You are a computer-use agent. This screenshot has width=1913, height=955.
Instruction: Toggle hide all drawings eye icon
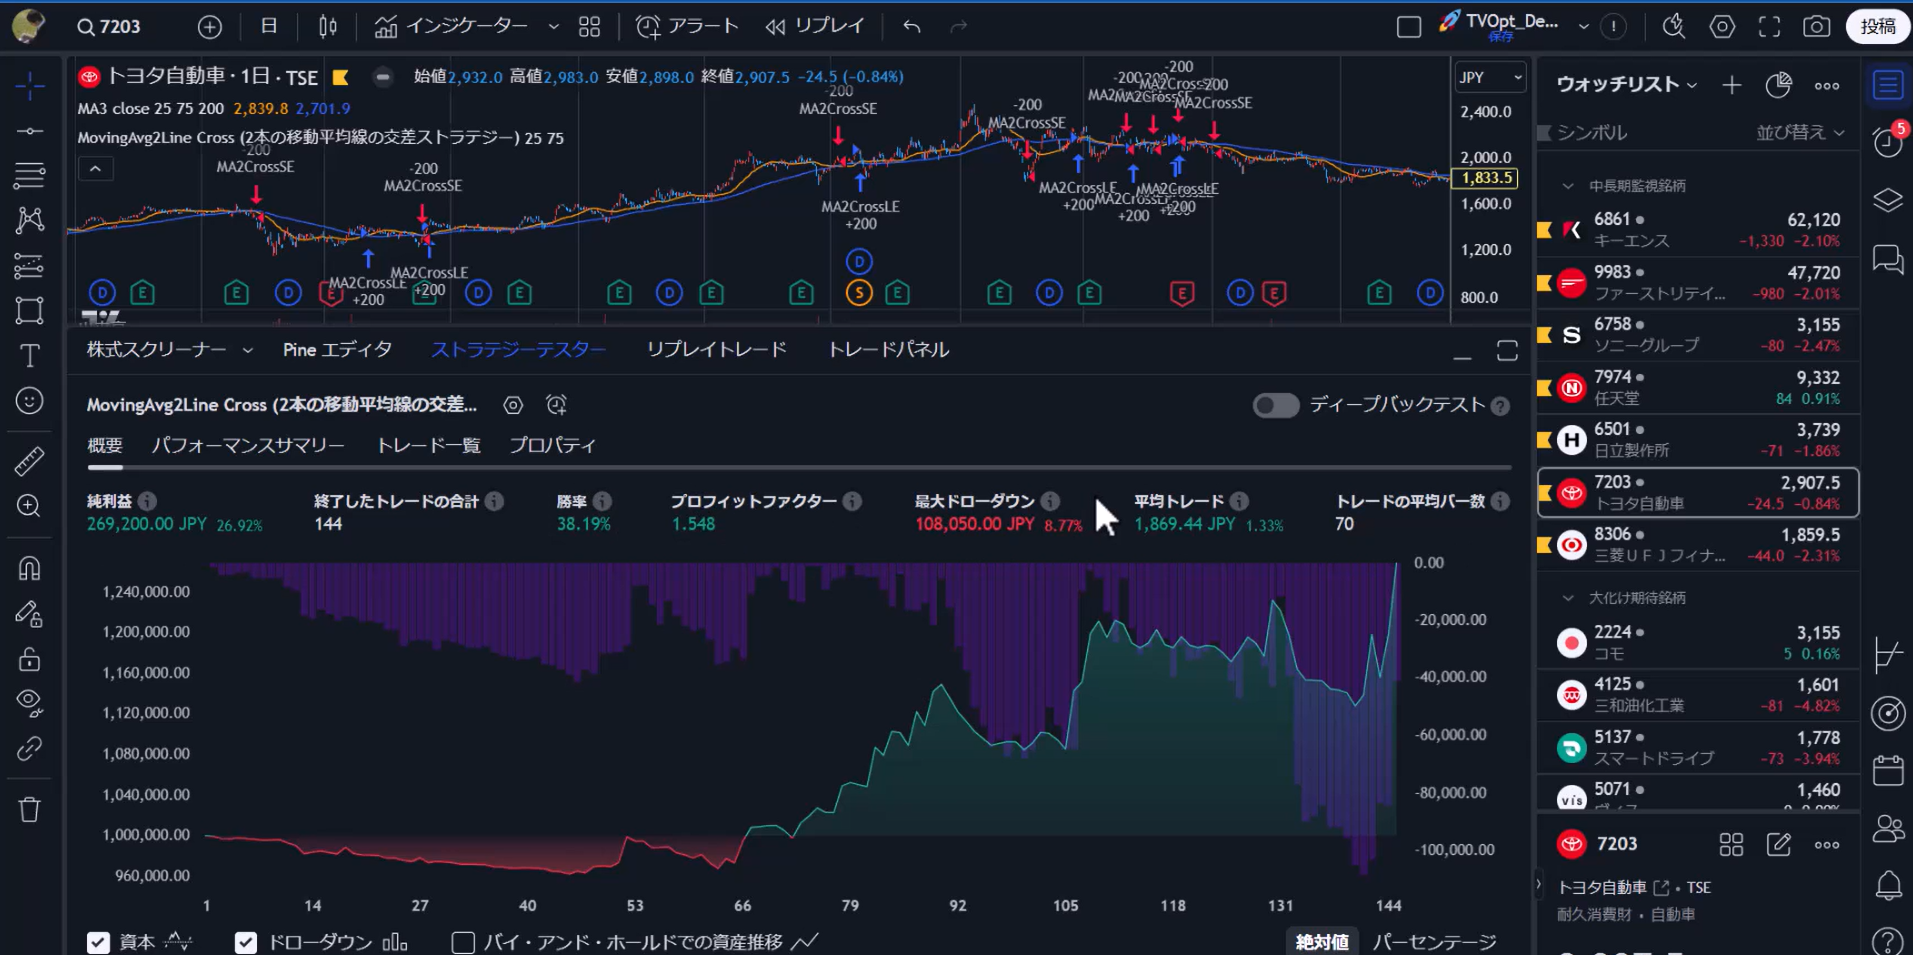(x=30, y=703)
